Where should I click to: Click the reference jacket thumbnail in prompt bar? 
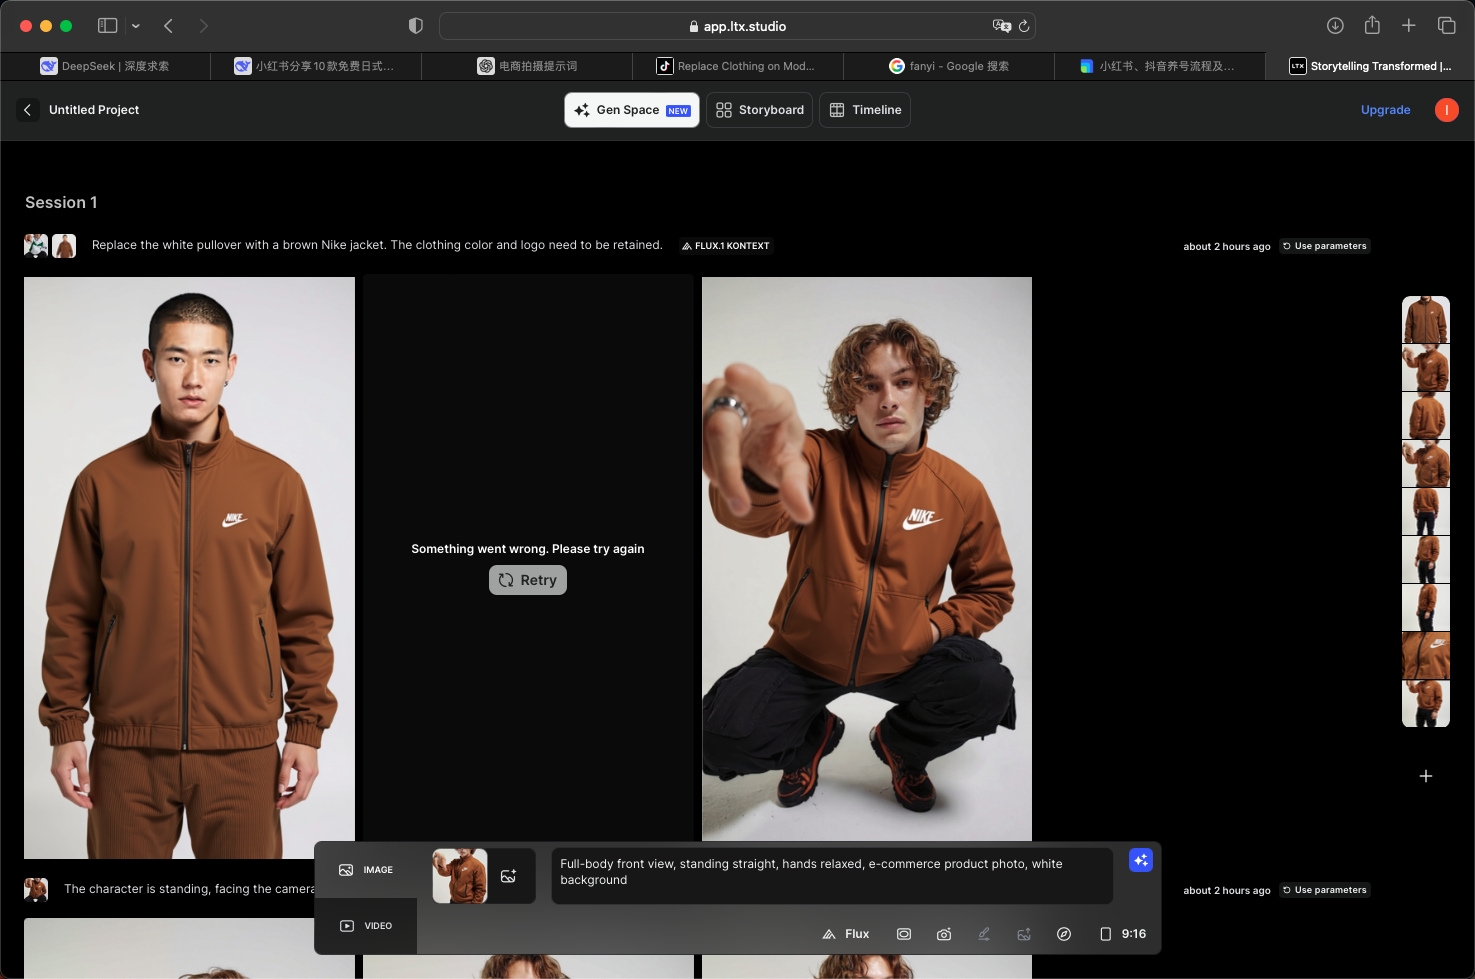point(460,876)
